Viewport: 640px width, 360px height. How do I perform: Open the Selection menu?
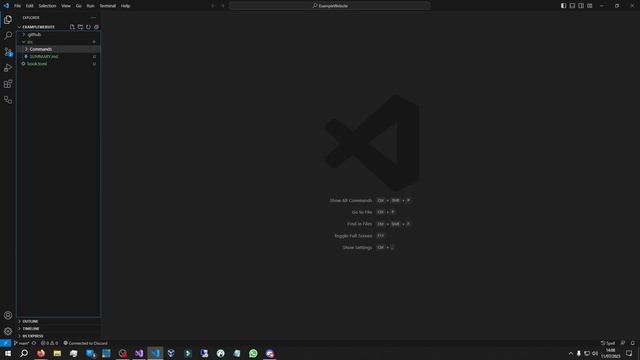click(x=47, y=6)
